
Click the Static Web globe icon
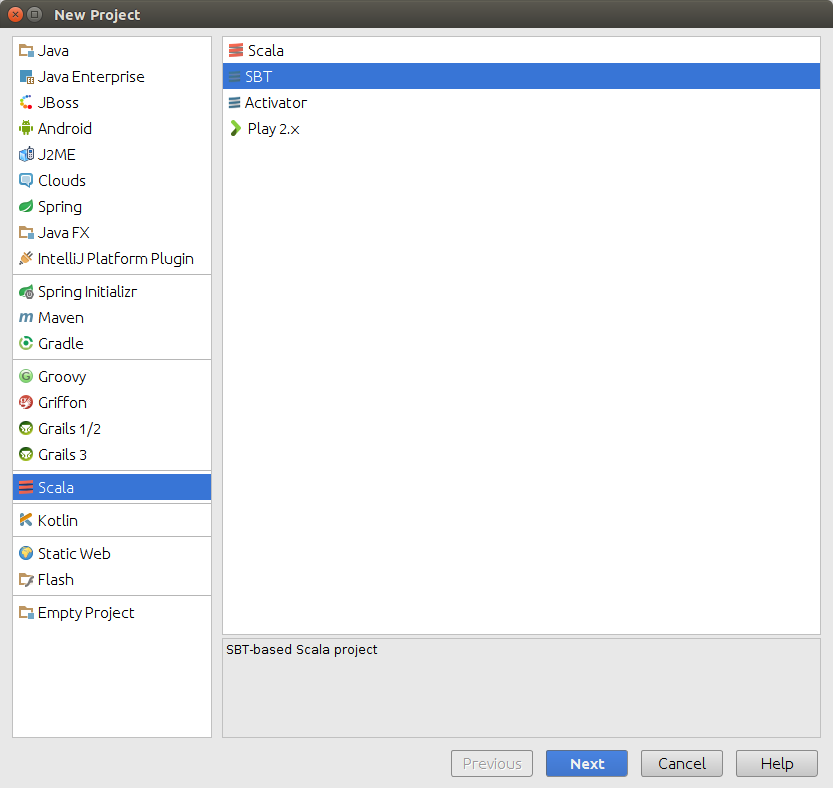(26, 553)
